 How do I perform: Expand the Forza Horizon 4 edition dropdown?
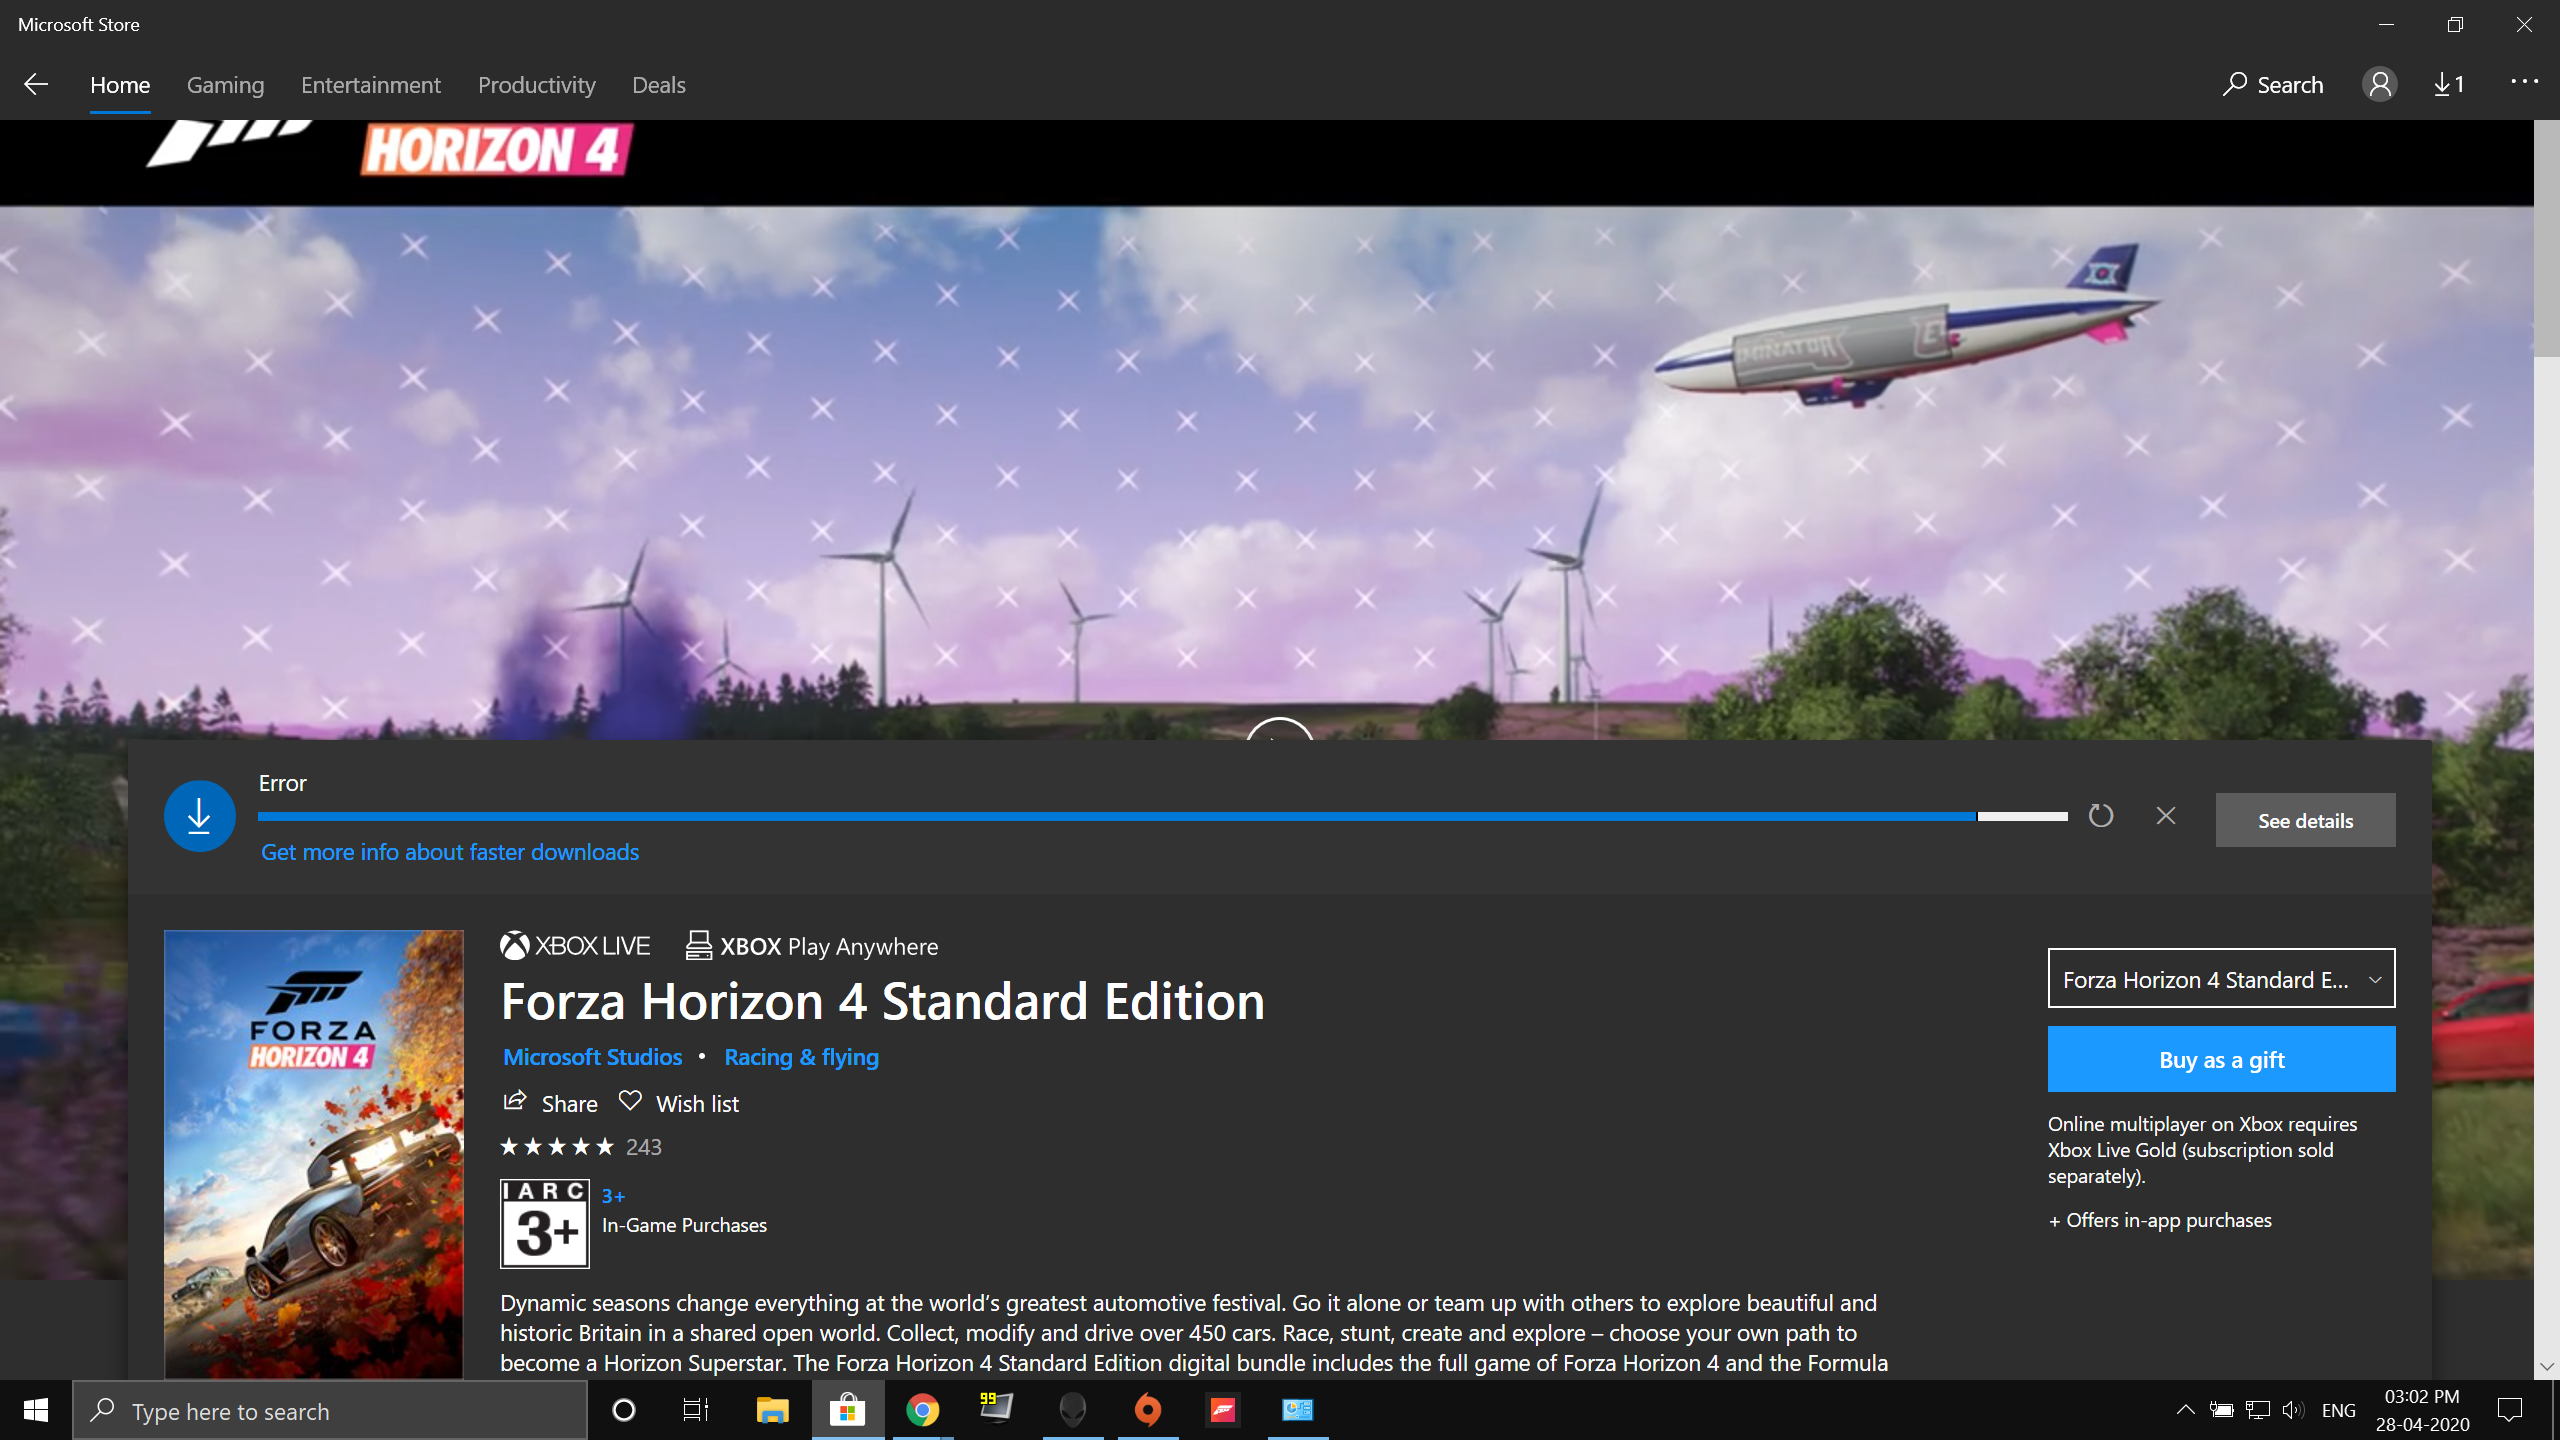(x=2221, y=979)
